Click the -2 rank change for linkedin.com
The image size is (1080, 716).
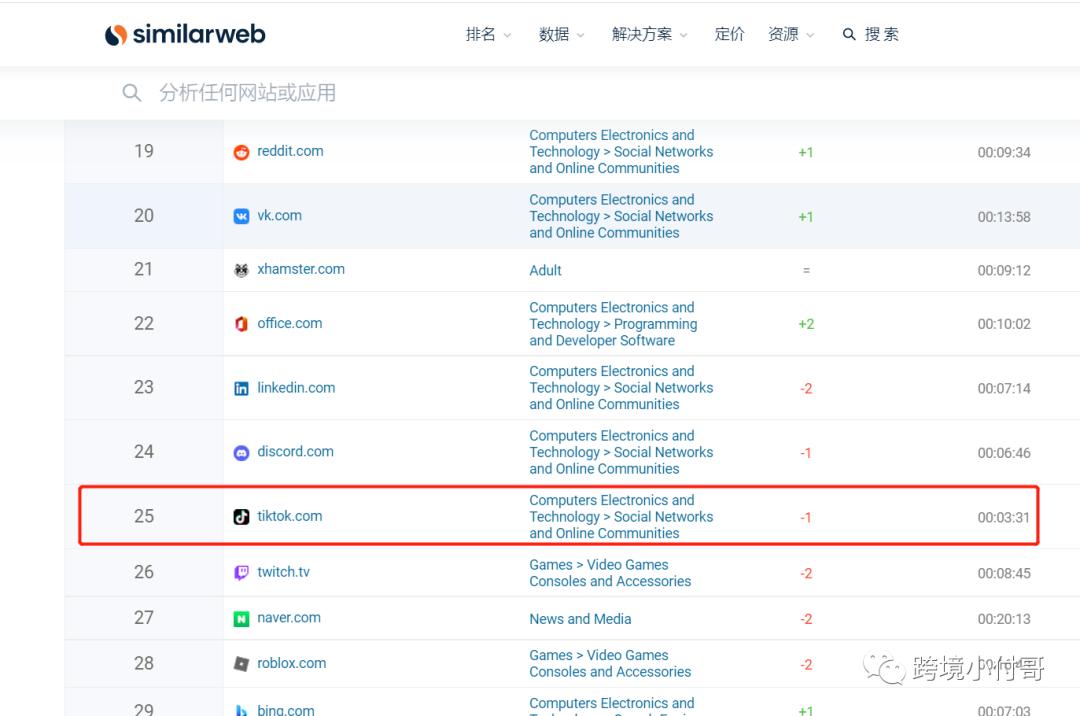click(806, 389)
